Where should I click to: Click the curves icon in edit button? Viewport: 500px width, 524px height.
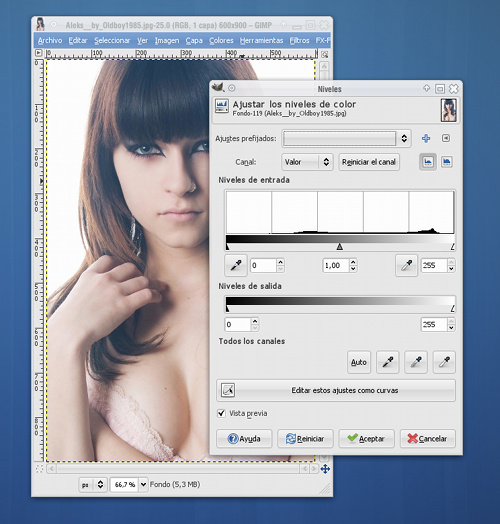point(228,390)
